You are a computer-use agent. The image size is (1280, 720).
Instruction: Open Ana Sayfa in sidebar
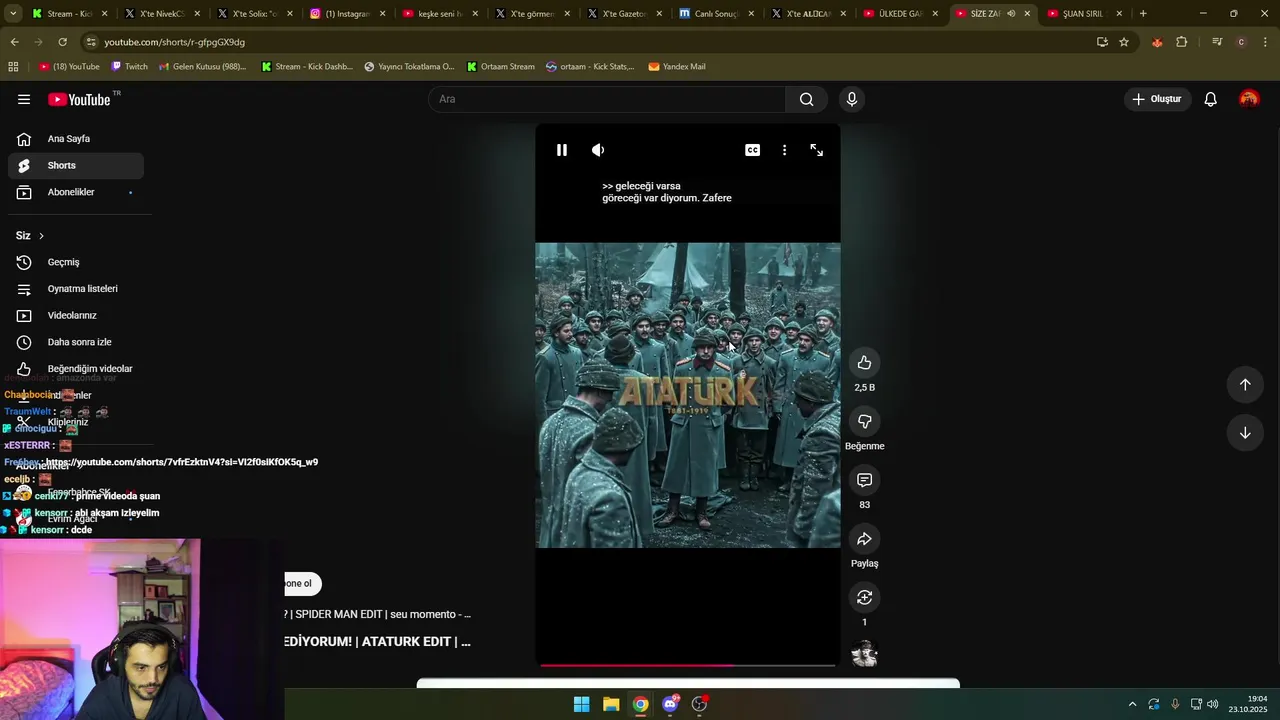76,139
